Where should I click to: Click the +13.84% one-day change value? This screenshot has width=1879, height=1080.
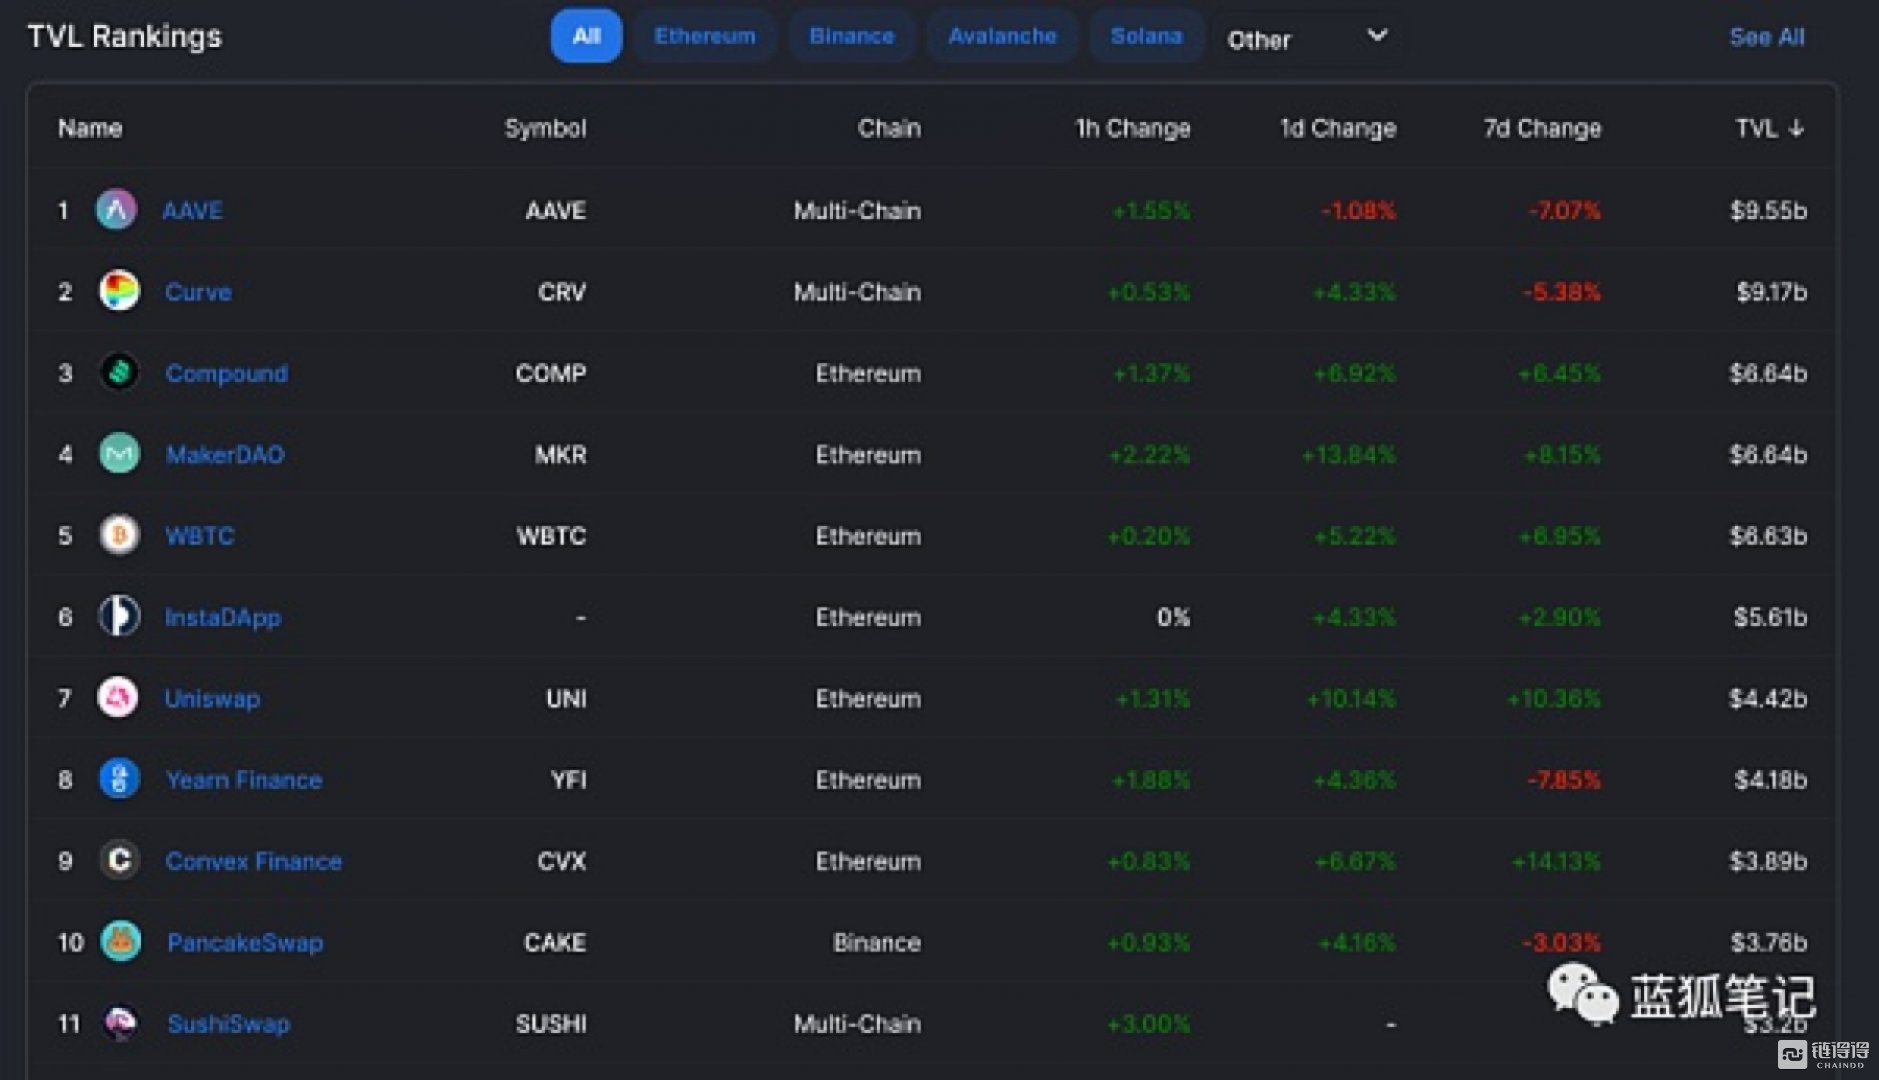point(1348,455)
